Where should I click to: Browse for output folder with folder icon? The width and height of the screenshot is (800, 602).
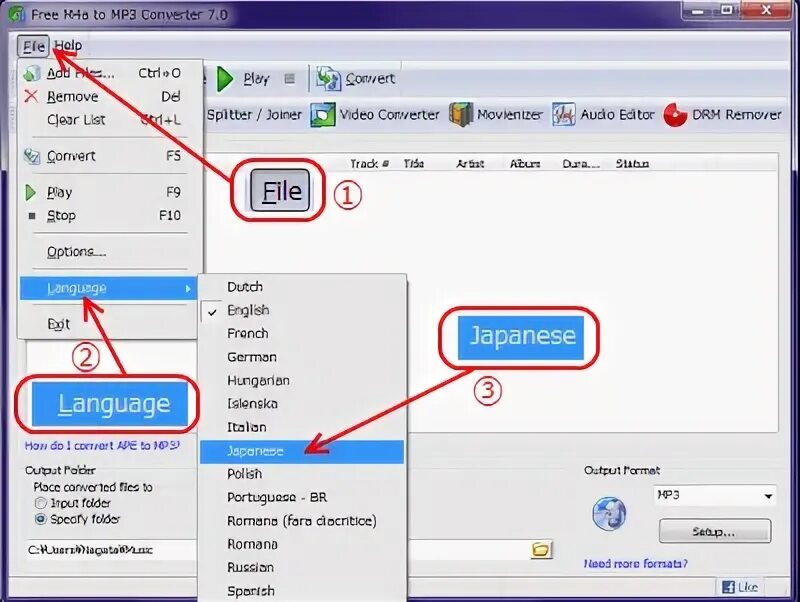(541, 549)
